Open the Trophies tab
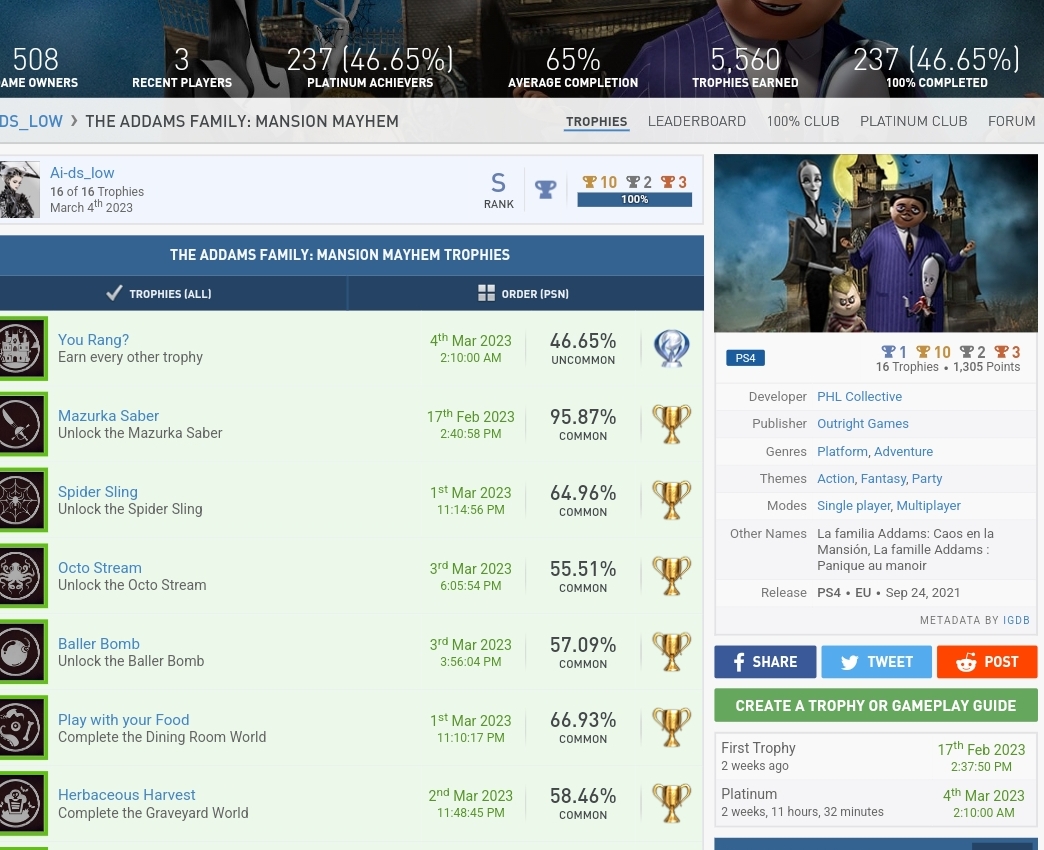The width and height of the screenshot is (1044, 850). tap(597, 121)
